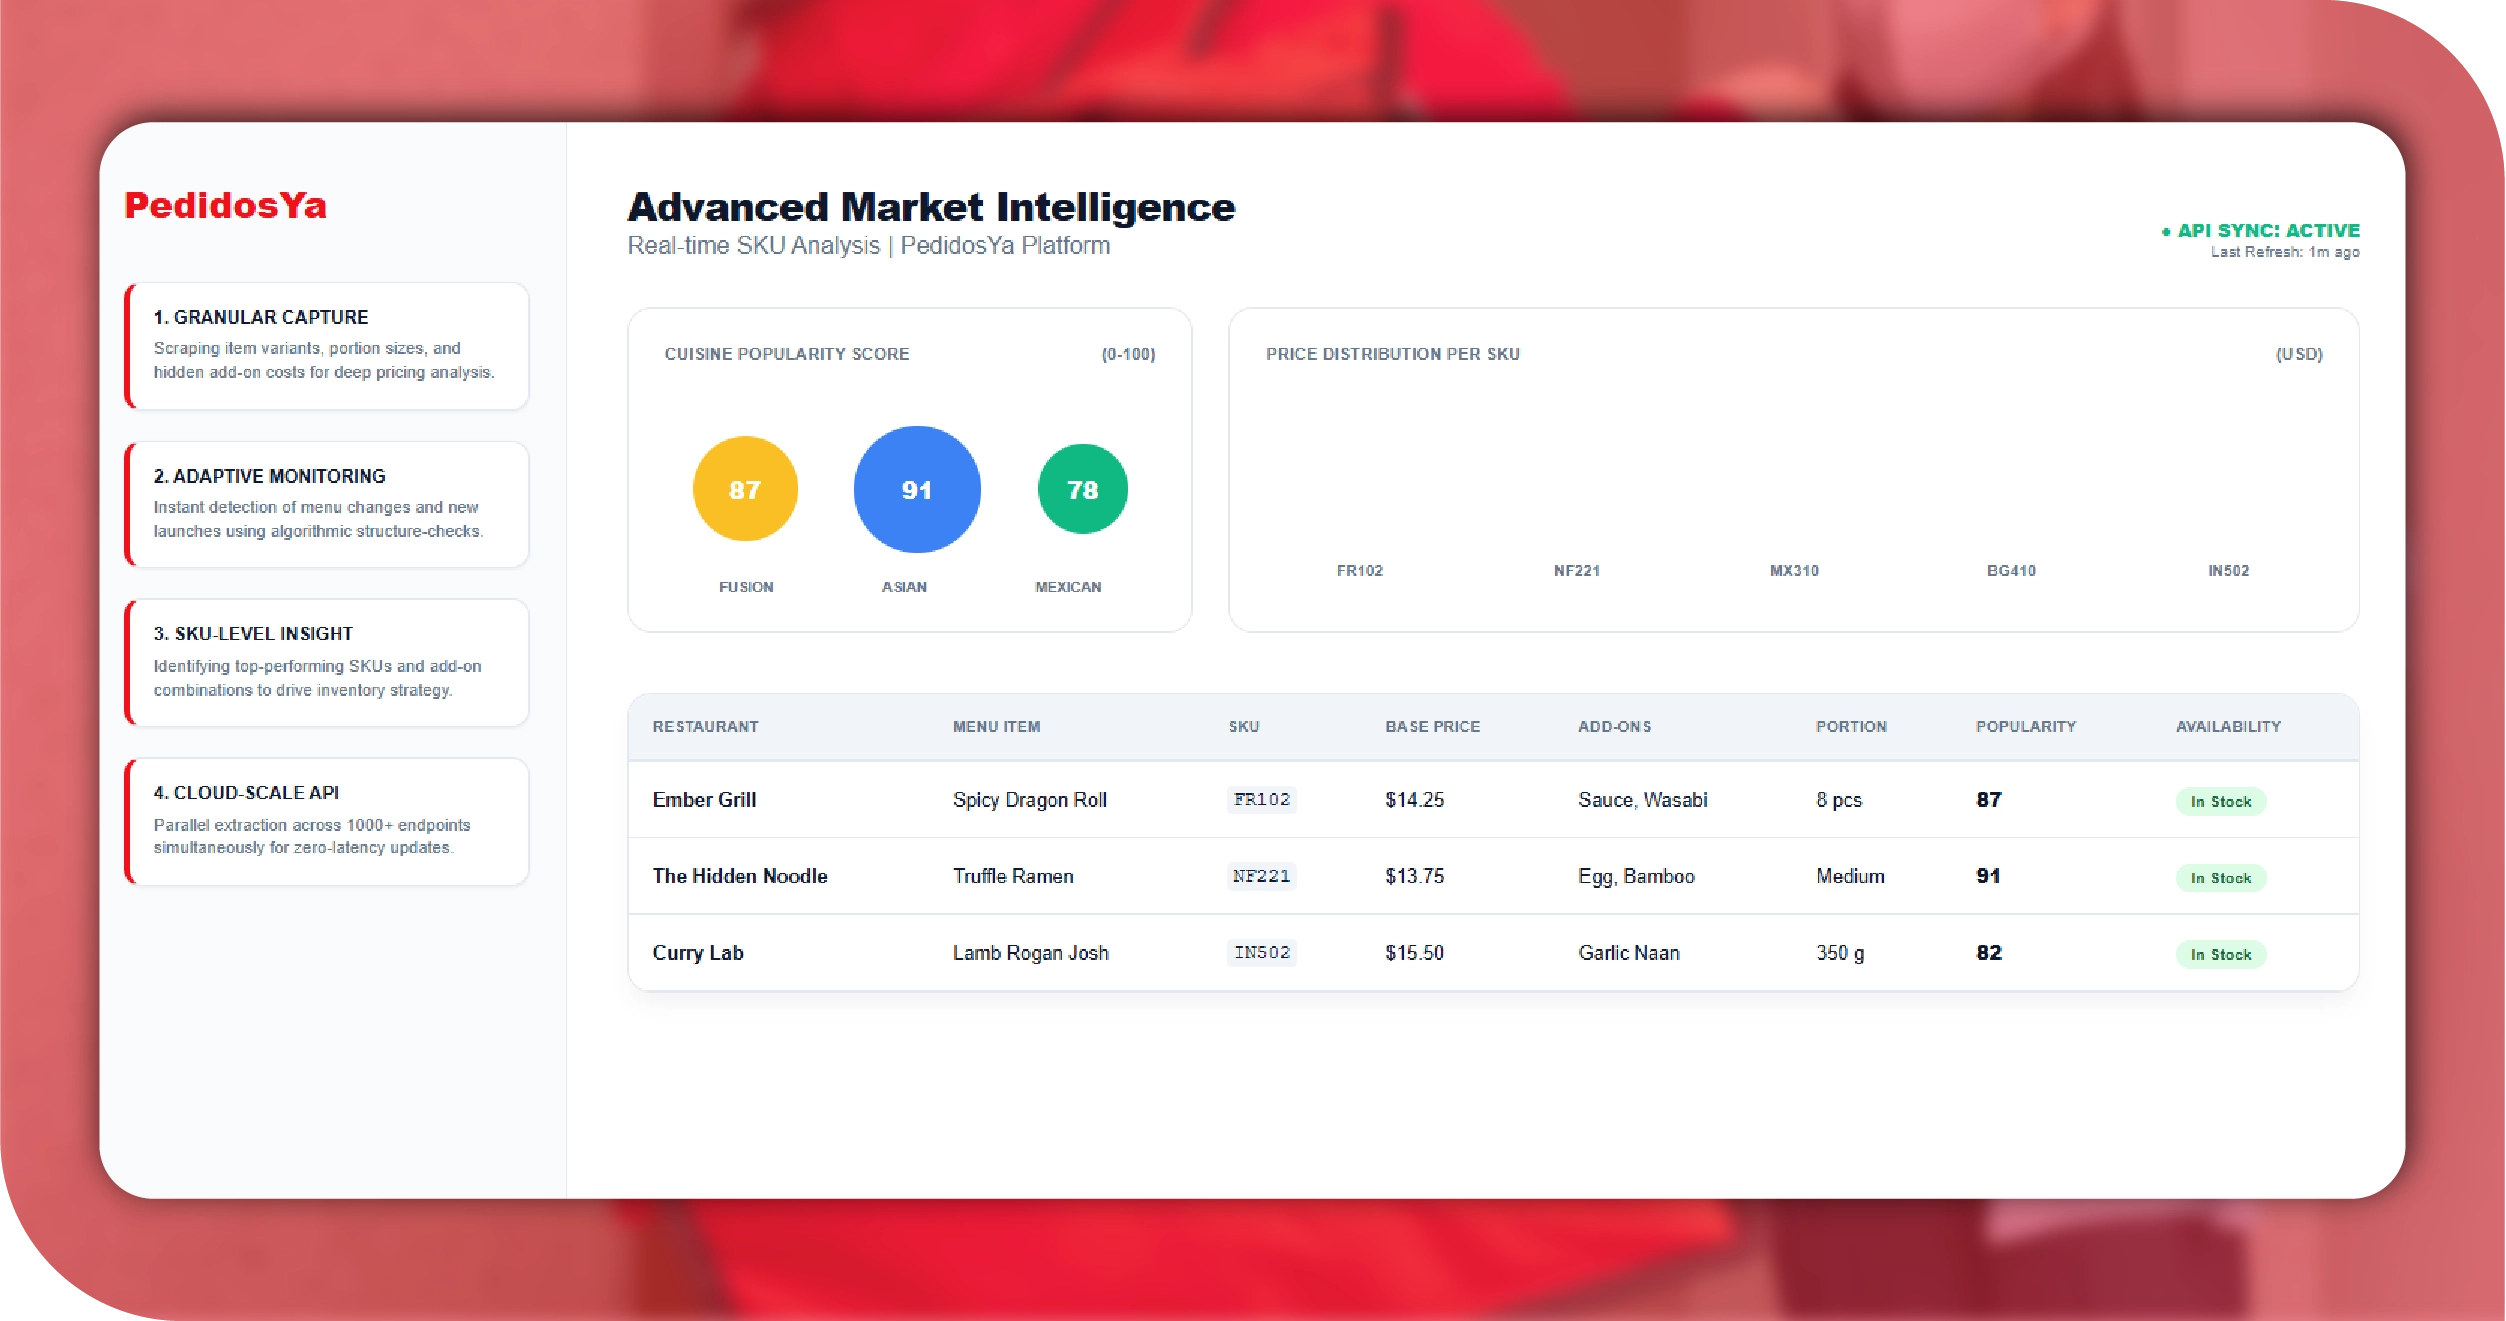The width and height of the screenshot is (2506, 1321).
Task: Expand the Granular Capture card
Action: coord(326,346)
